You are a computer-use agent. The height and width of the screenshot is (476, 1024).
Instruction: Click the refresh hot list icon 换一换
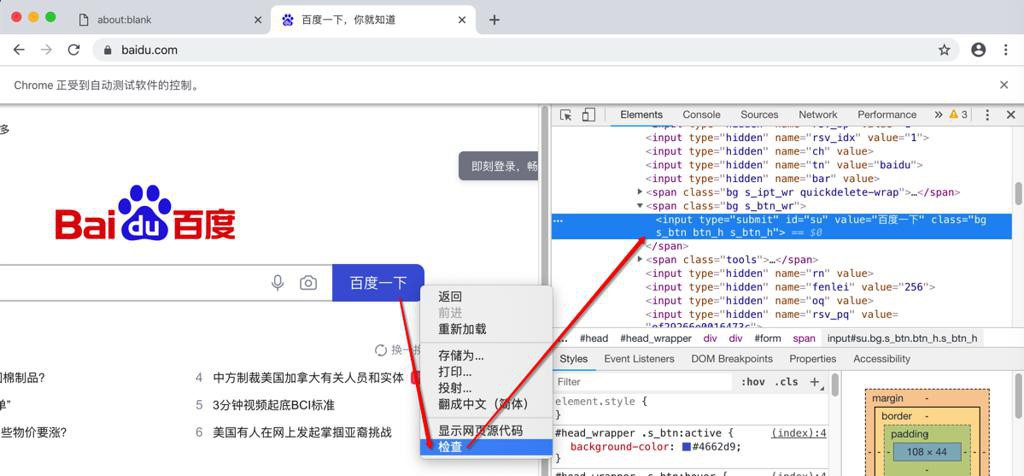(x=381, y=351)
